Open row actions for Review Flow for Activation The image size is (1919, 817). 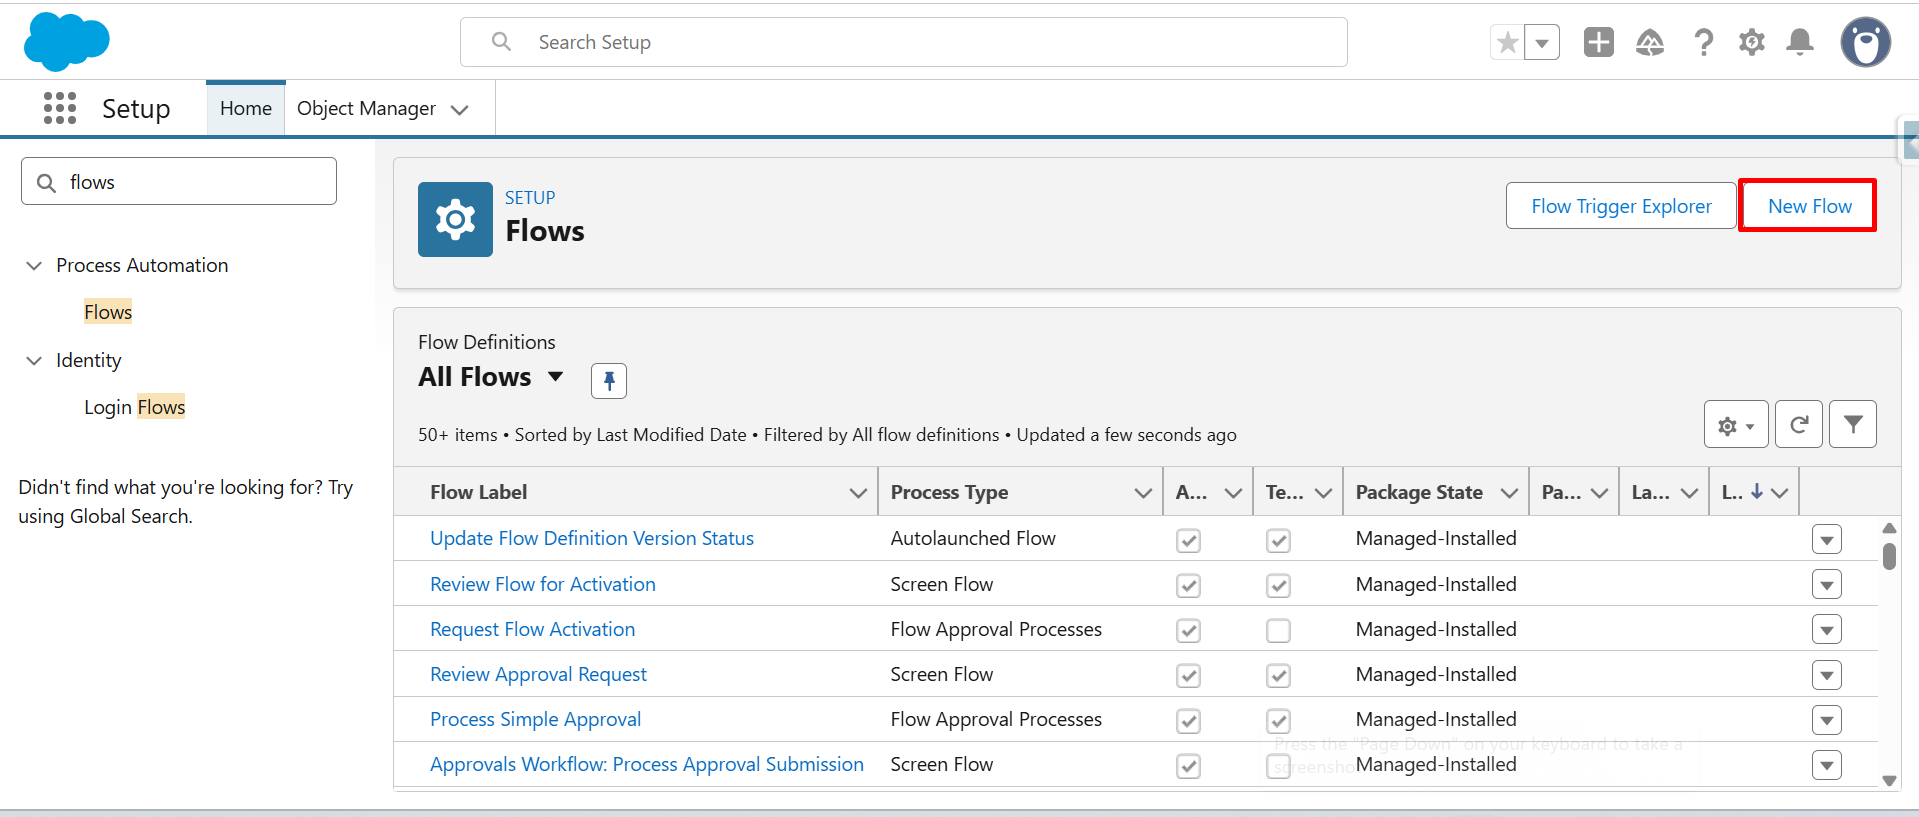click(x=1827, y=584)
